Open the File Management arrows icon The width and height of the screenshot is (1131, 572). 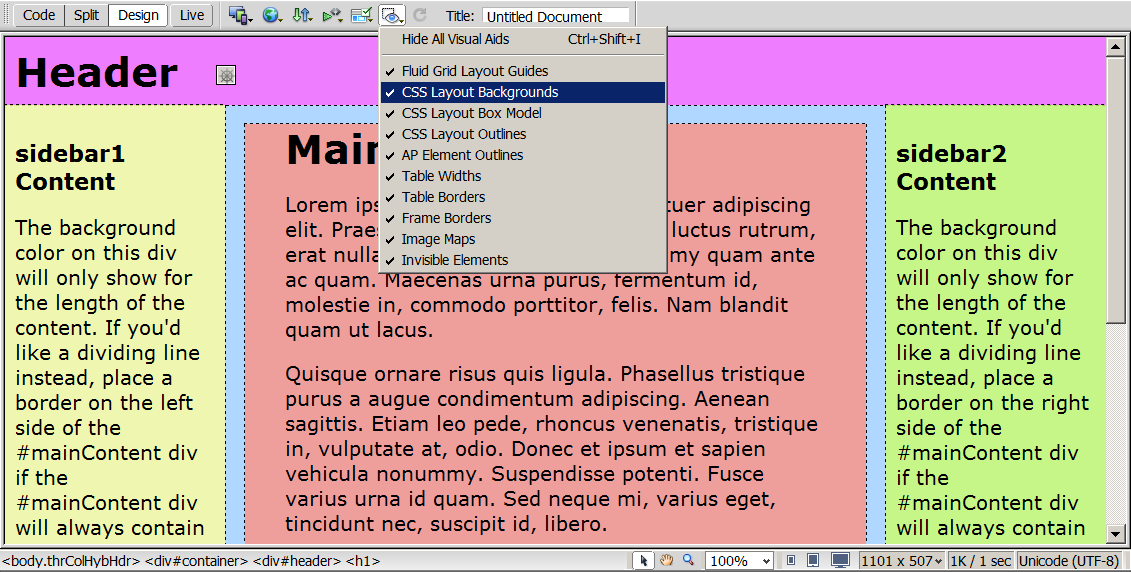302,15
